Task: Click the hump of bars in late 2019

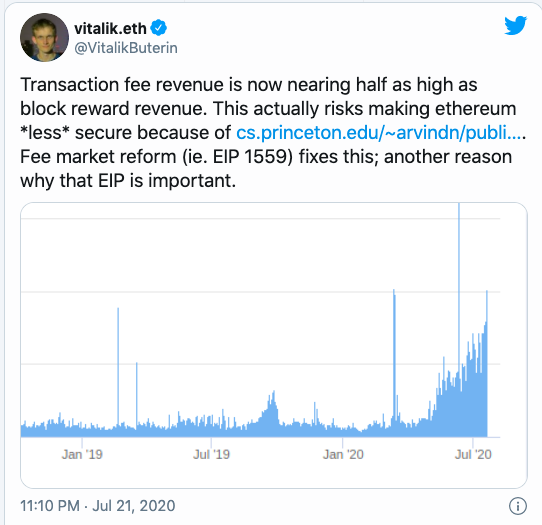Action: tap(271, 410)
